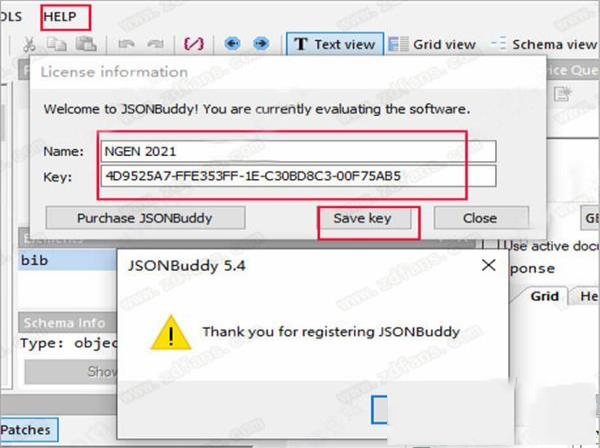Select the Grid tab in response panel
This screenshot has width=600, height=448.
tap(544, 296)
